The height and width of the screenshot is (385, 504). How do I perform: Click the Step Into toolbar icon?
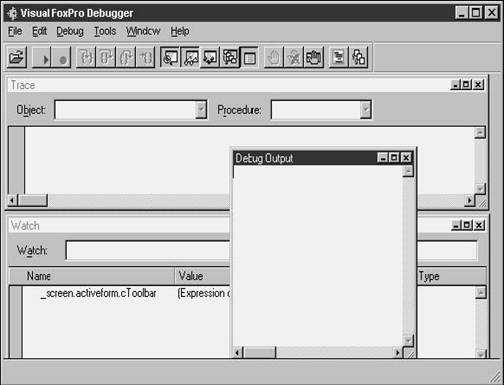(x=86, y=58)
